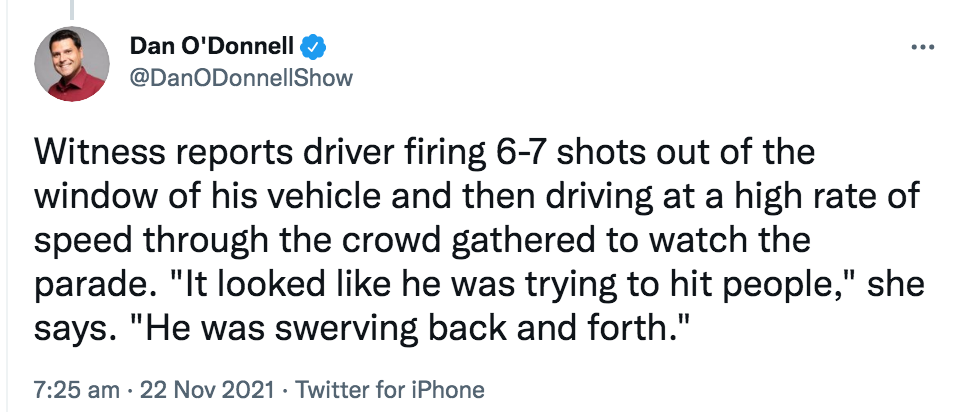Click the 7:25 am timestamp
Image resolution: width=962 pixels, height=412 pixels.
pos(67,389)
